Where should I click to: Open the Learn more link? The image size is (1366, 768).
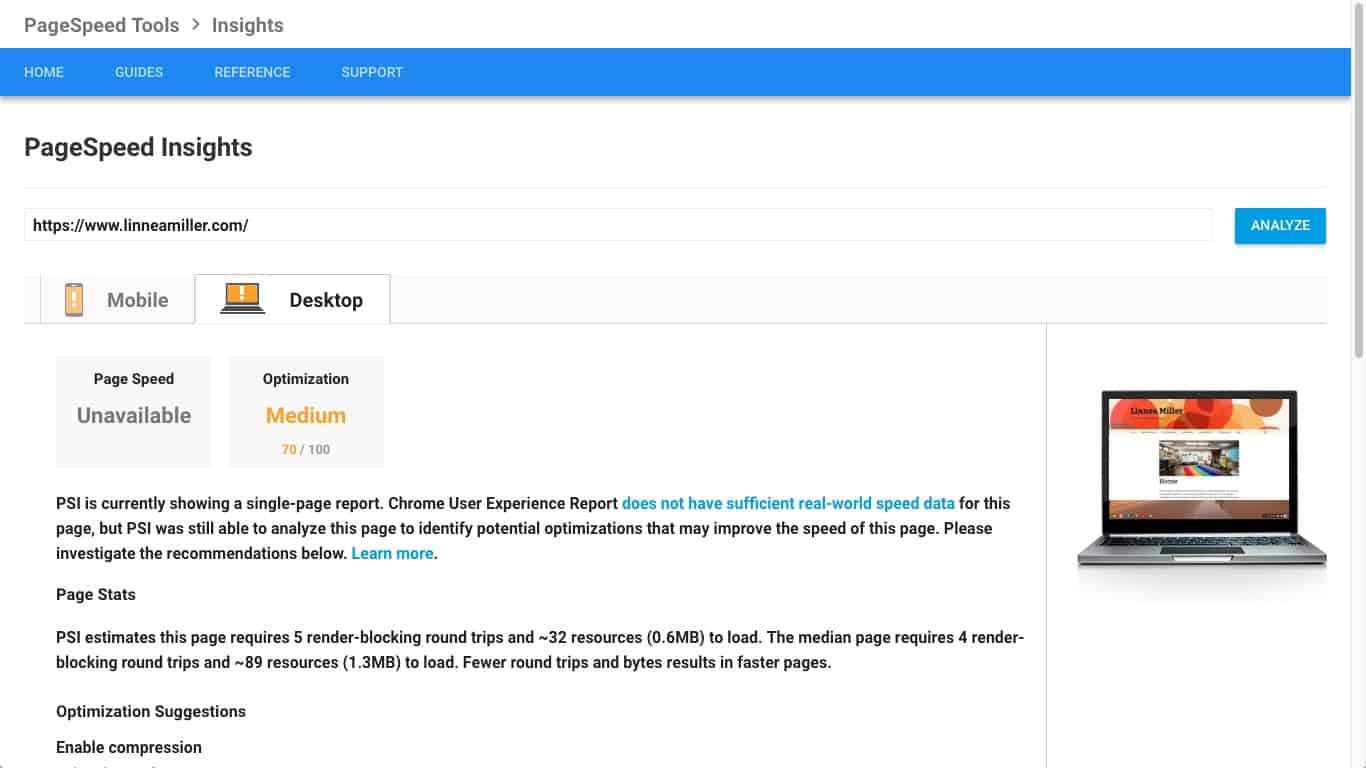click(x=392, y=553)
